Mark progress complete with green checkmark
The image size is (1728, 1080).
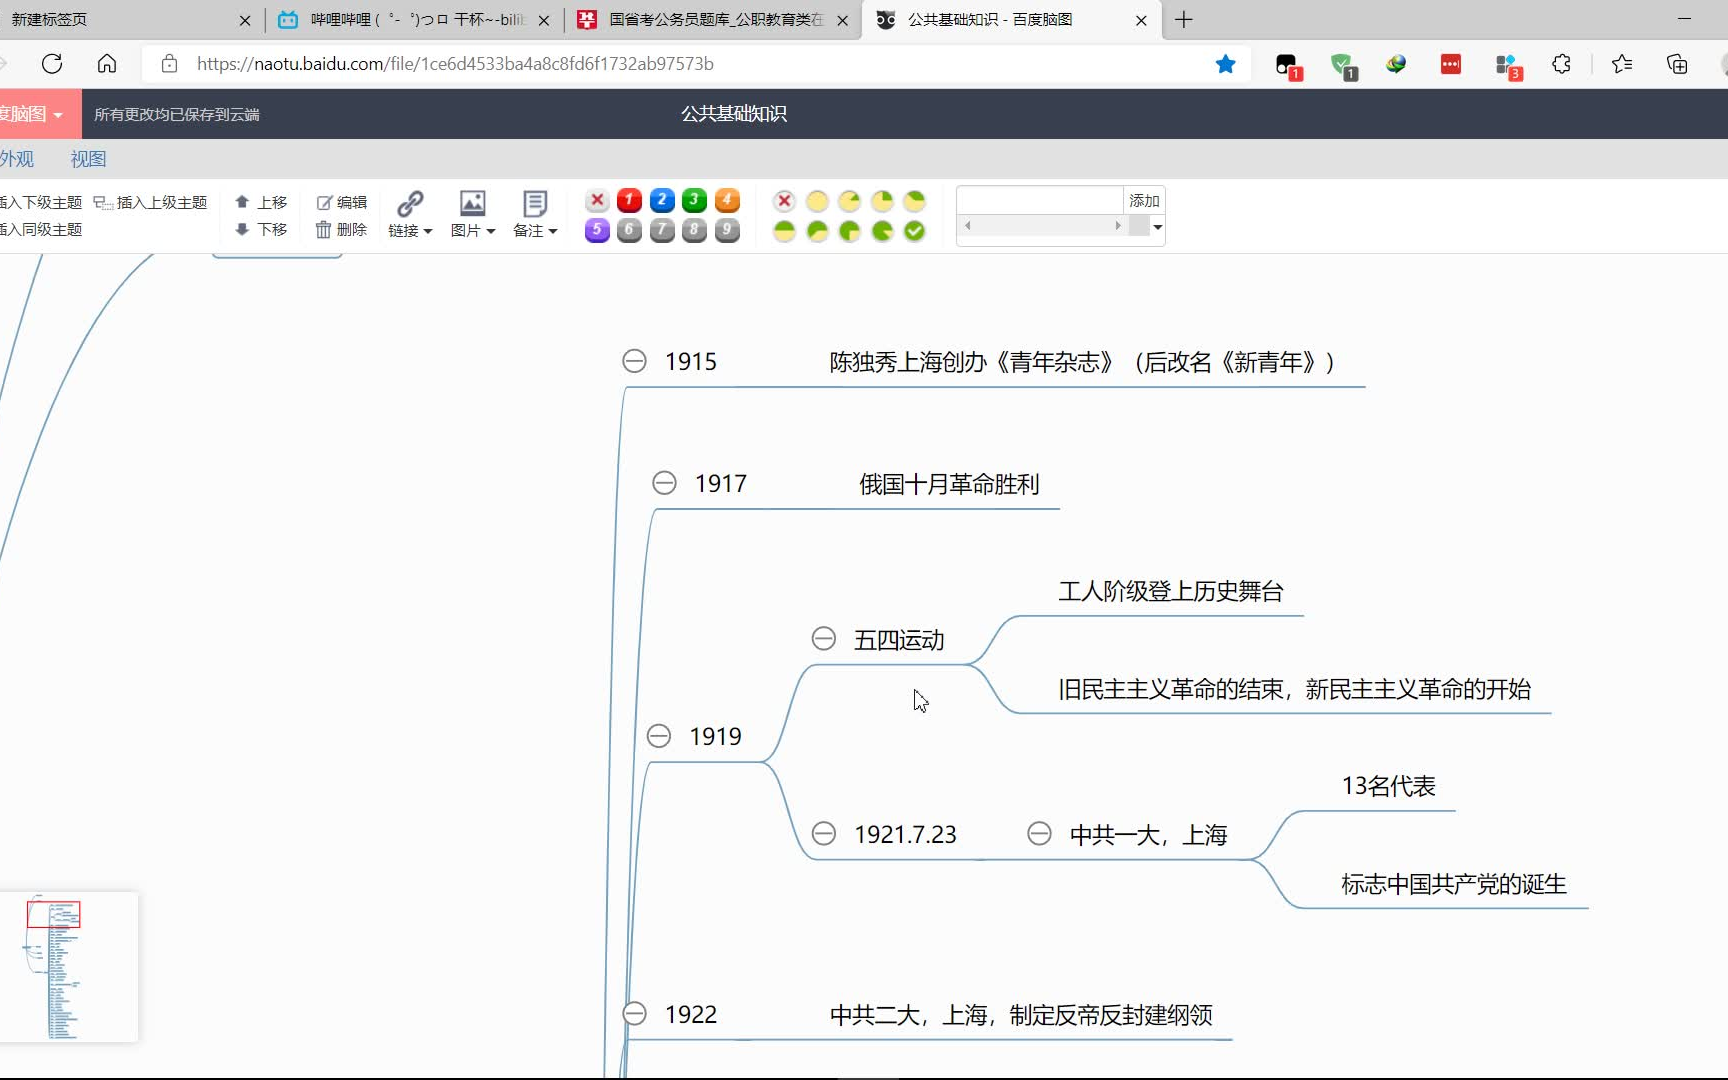coord(914,231)
